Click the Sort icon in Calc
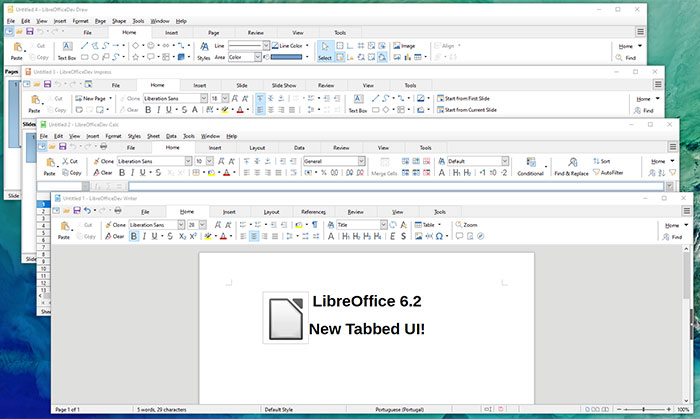The image size is (700, 419). pos(601,161)
